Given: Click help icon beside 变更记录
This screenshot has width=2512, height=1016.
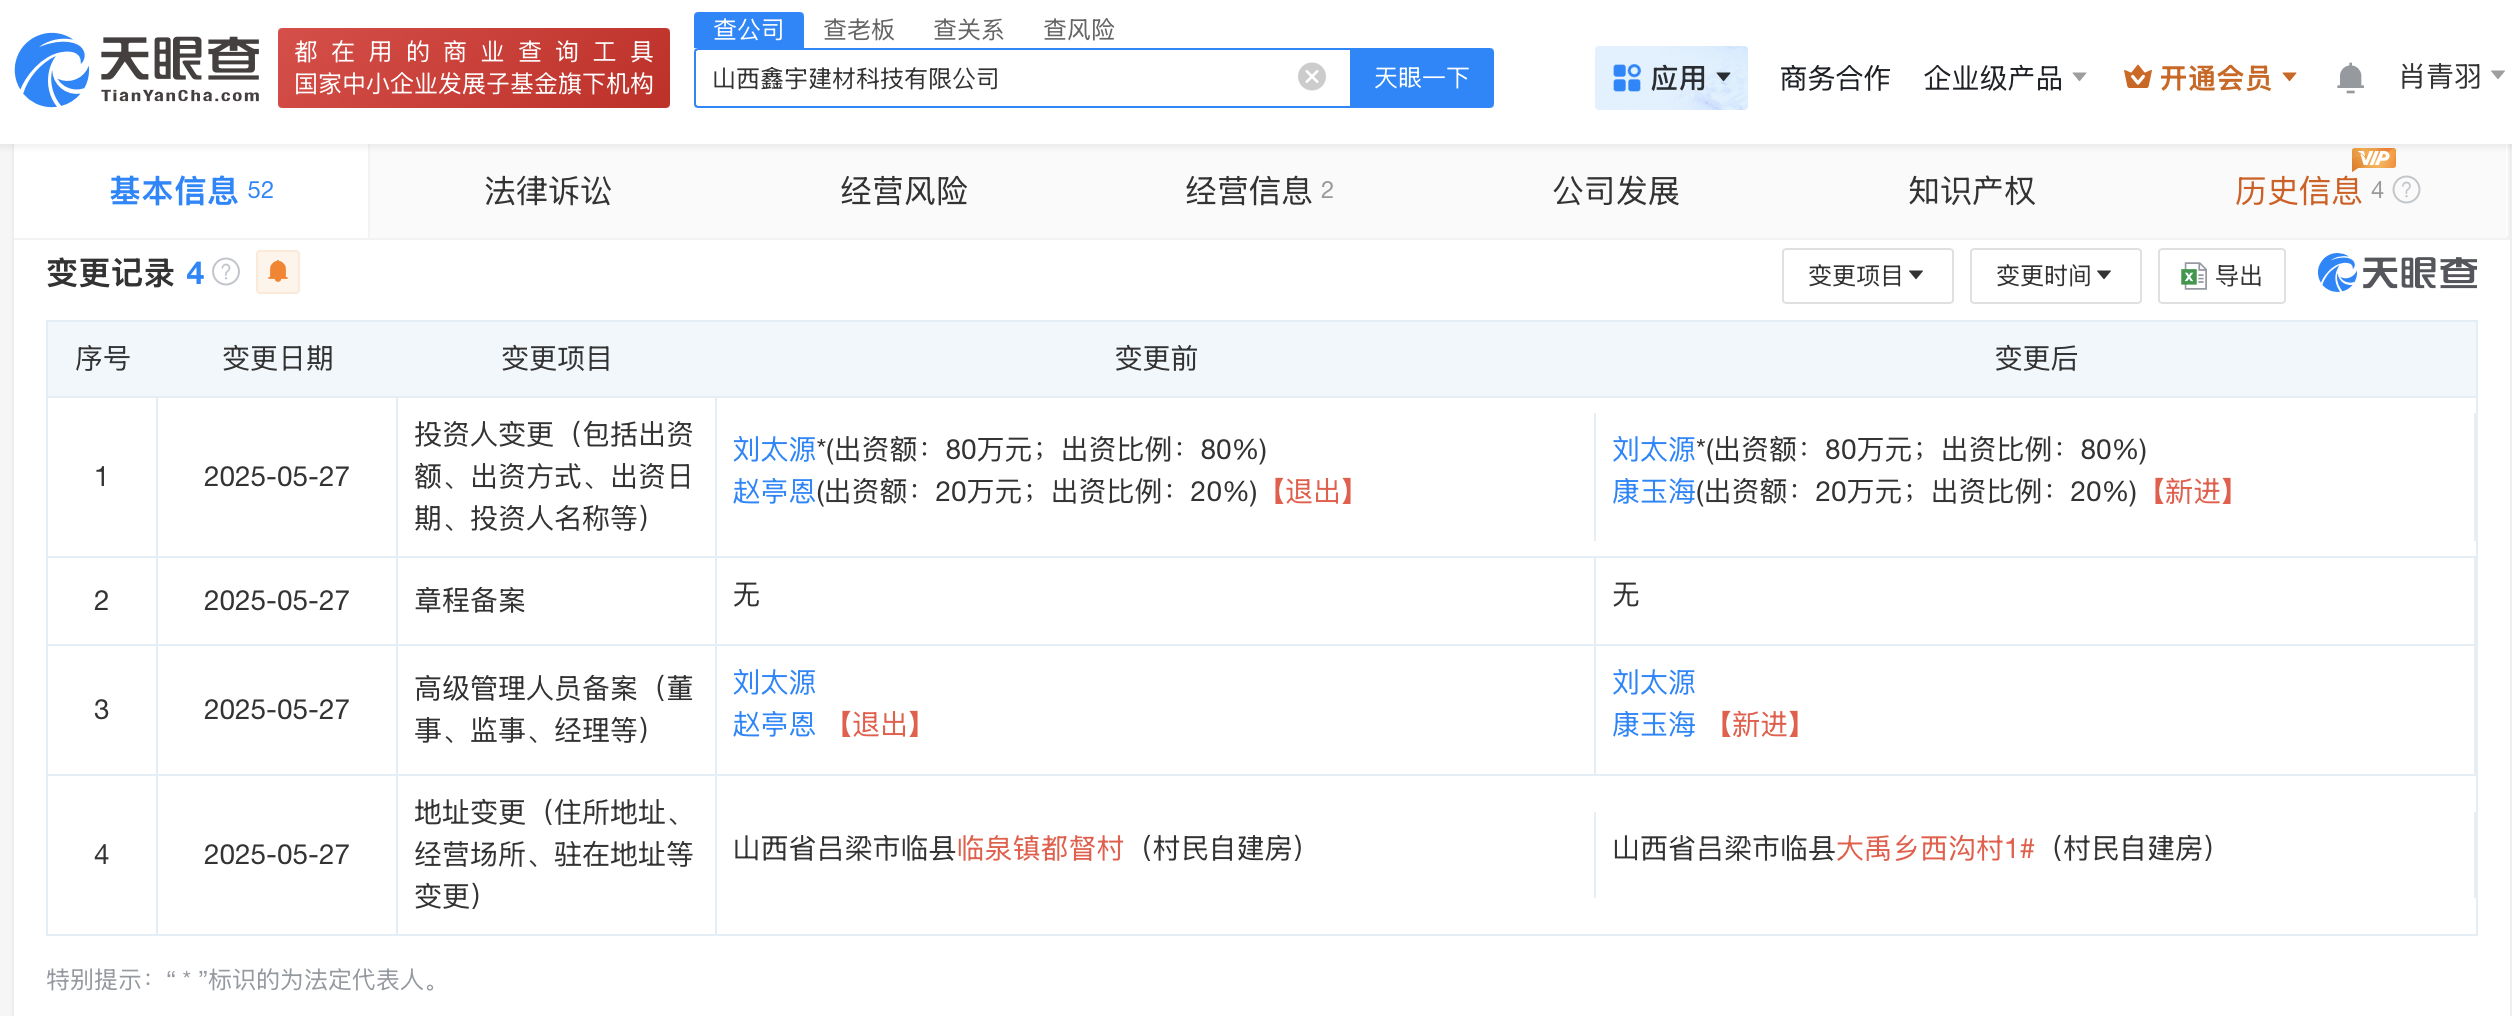Looking at the screenshot, I should click(x=227, y=272).
